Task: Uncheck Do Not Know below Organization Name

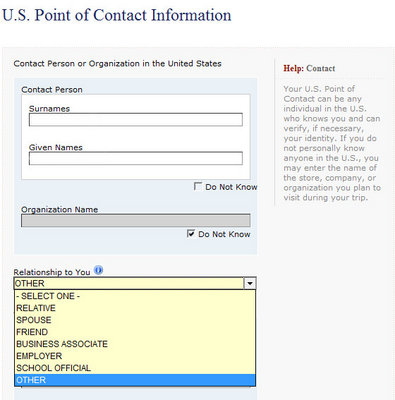Action: click(x=191, y=234)
